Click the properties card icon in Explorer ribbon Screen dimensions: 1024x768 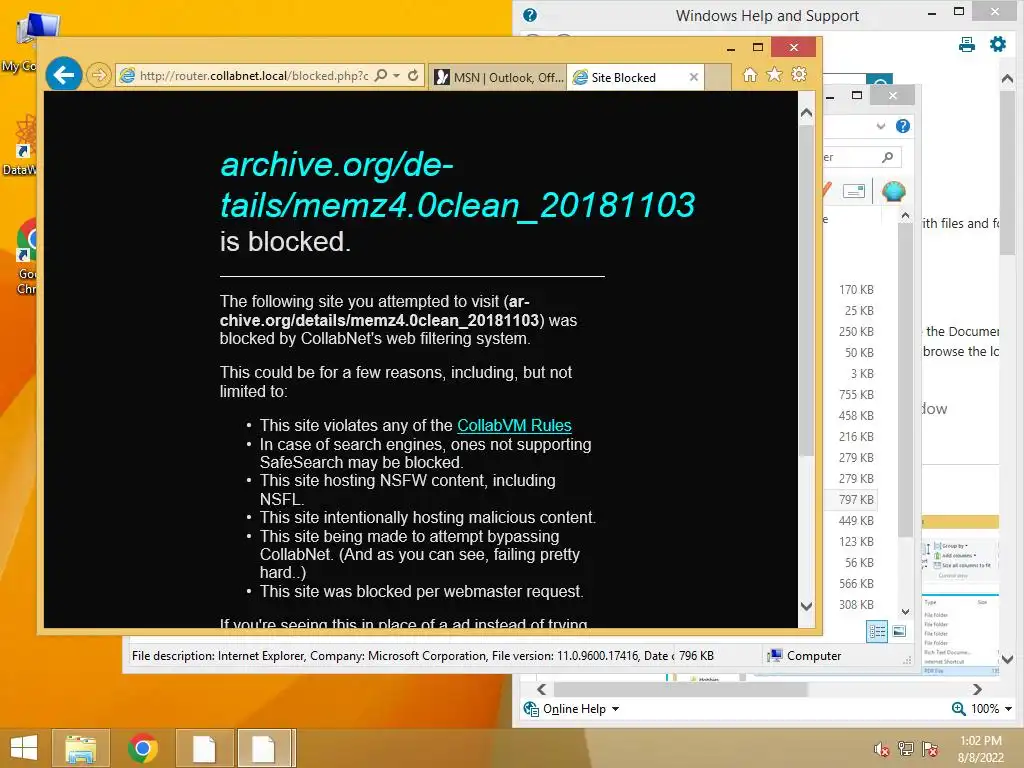coord(854,191)
